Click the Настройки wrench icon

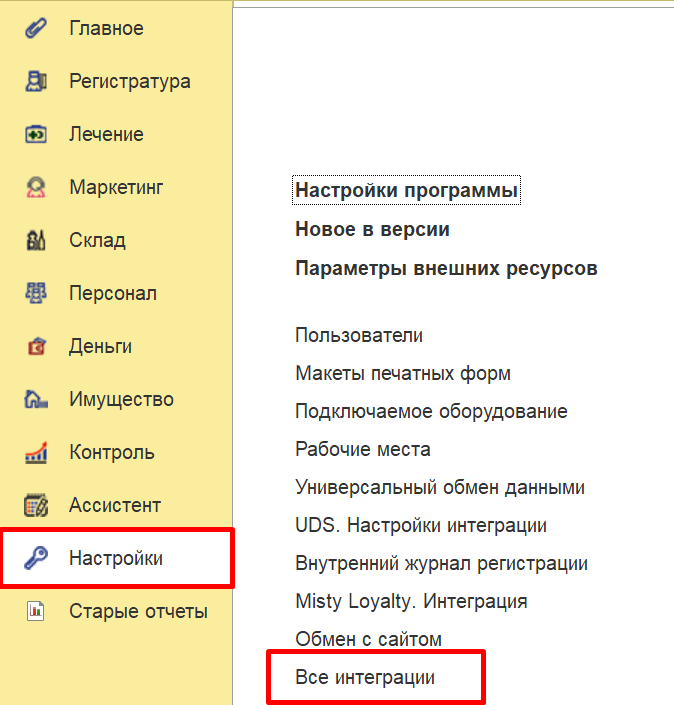tap(36, 558)
